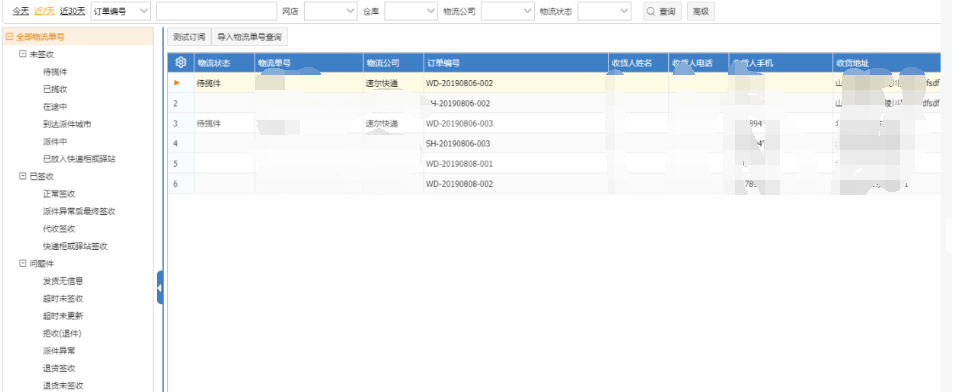This screenshot has height=392, width=955.
Task: Open the 网店 dropdown
Action: 331,11
